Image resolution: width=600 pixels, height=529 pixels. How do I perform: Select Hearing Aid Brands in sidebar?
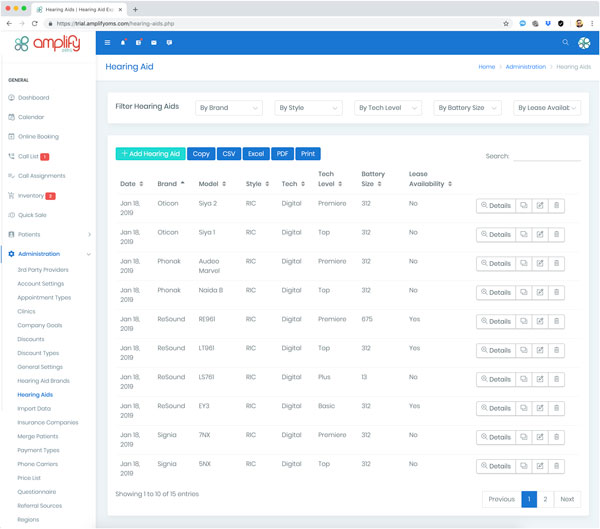[42, 381]
